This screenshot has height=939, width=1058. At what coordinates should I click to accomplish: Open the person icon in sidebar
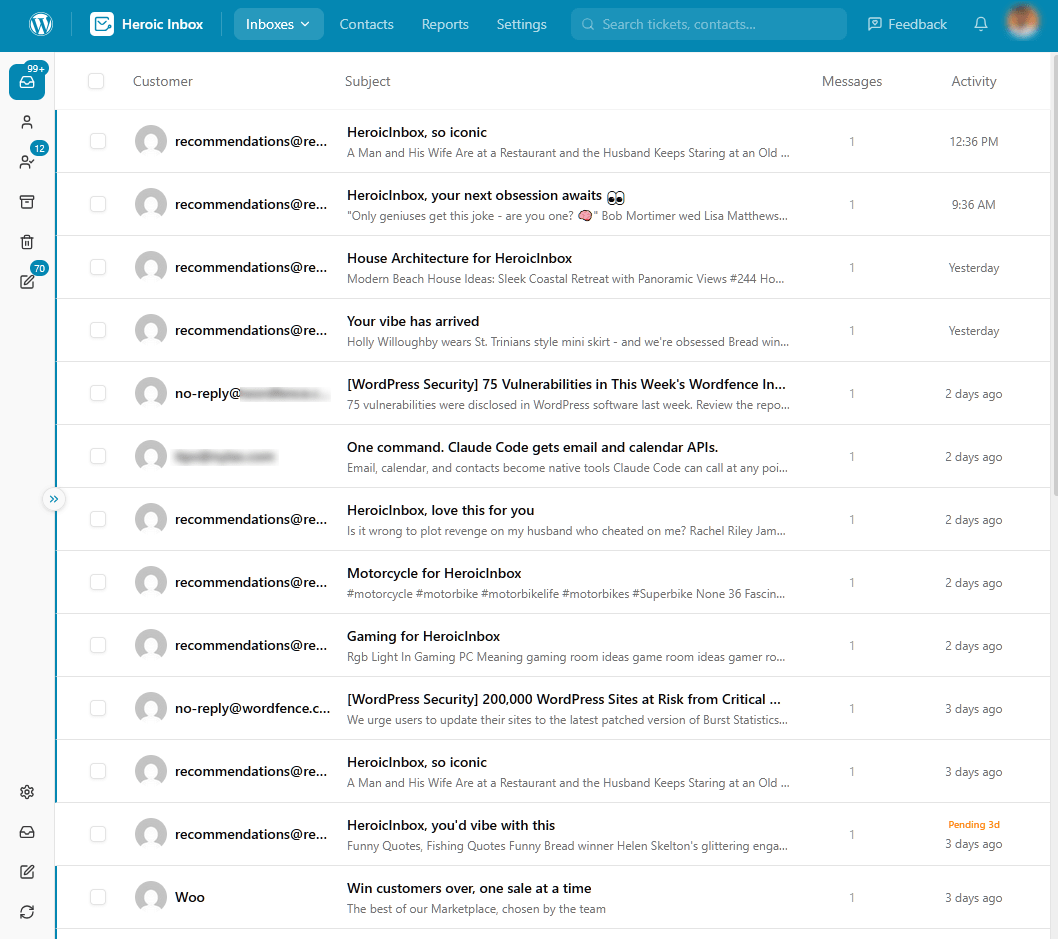pyautogui.click(x=27, y=122)
